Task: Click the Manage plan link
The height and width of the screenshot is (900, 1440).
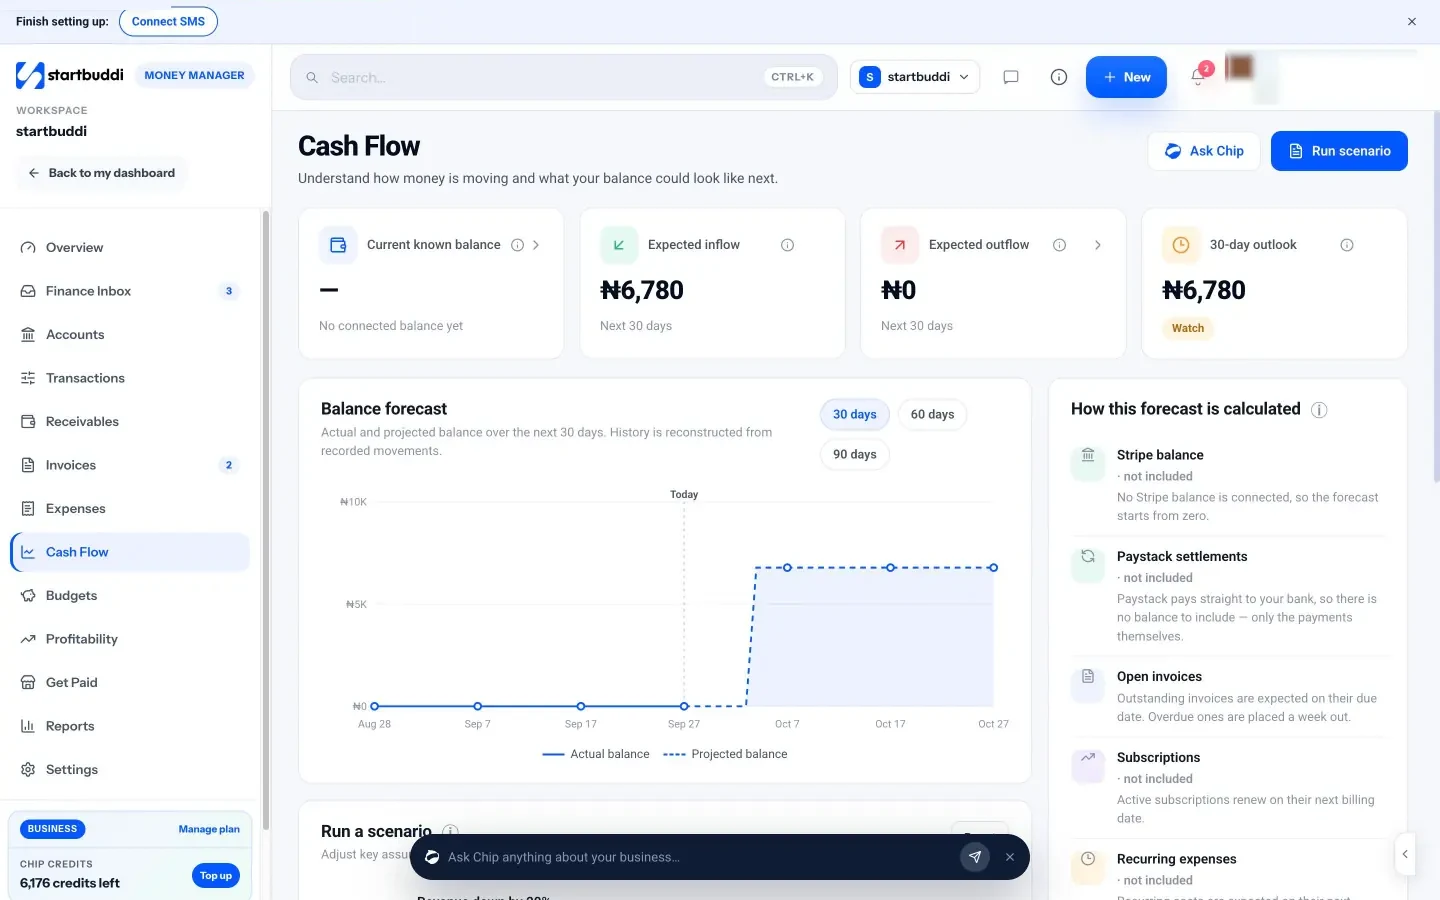Action: pos(209,829)
